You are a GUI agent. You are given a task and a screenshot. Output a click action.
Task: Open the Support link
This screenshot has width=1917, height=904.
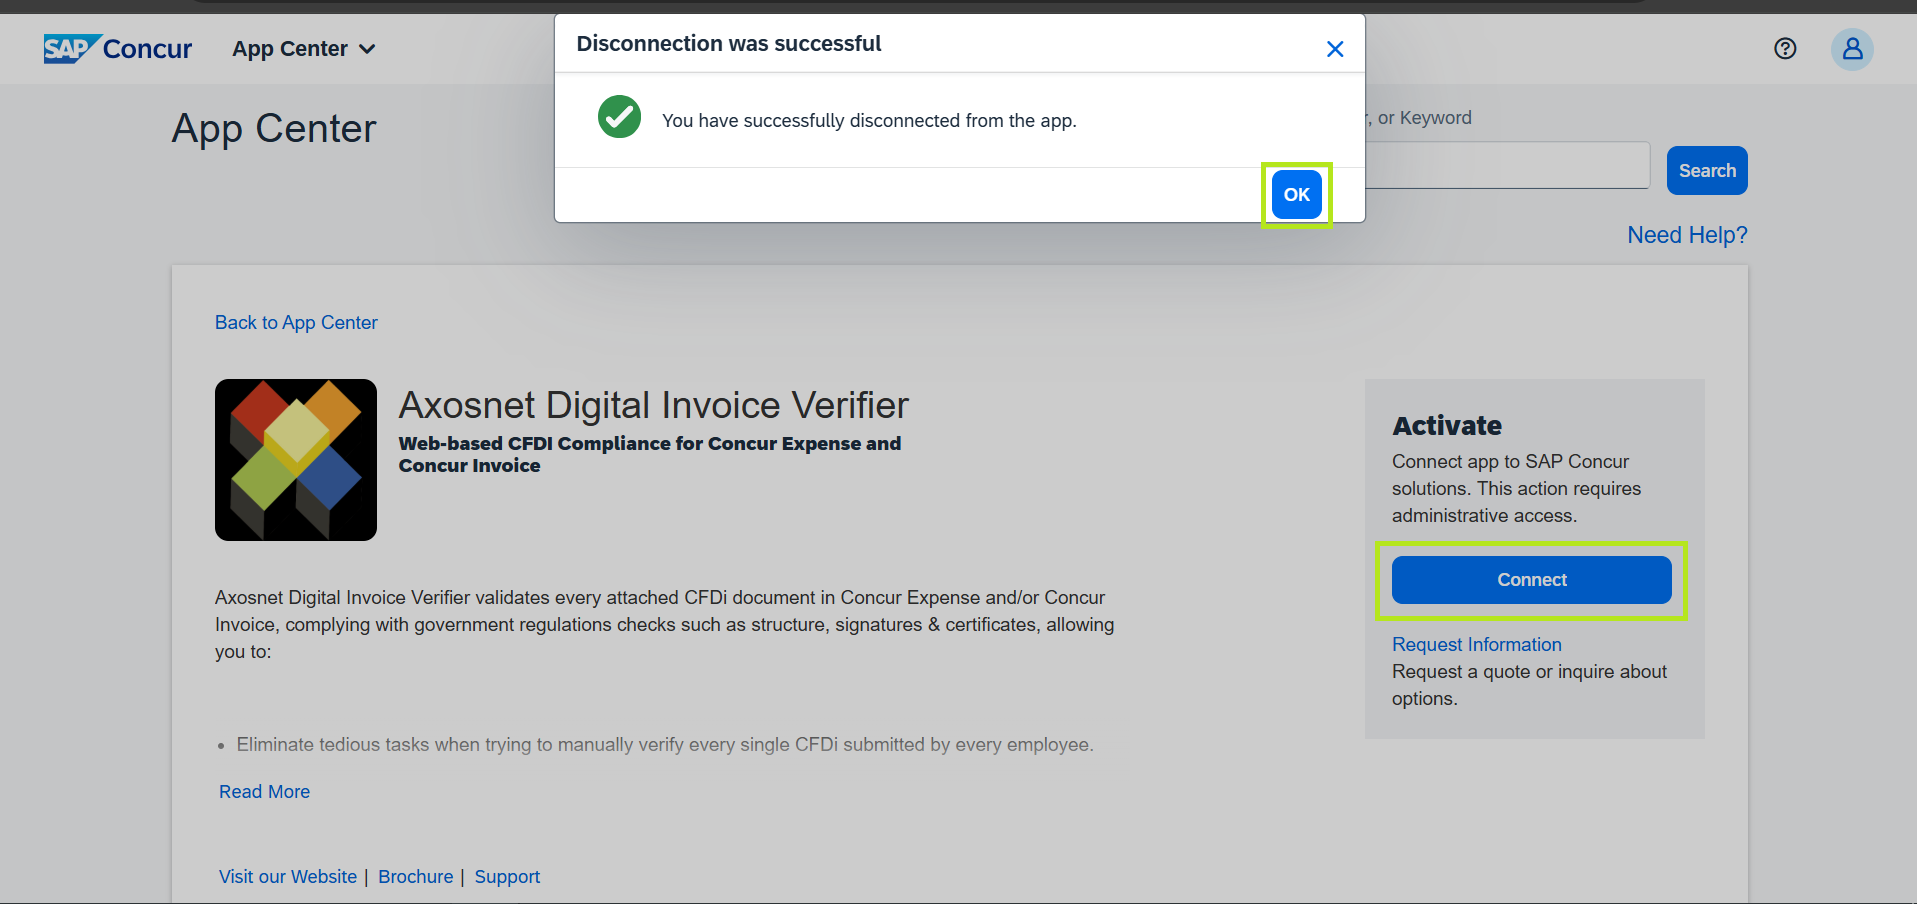coord(507,877)
